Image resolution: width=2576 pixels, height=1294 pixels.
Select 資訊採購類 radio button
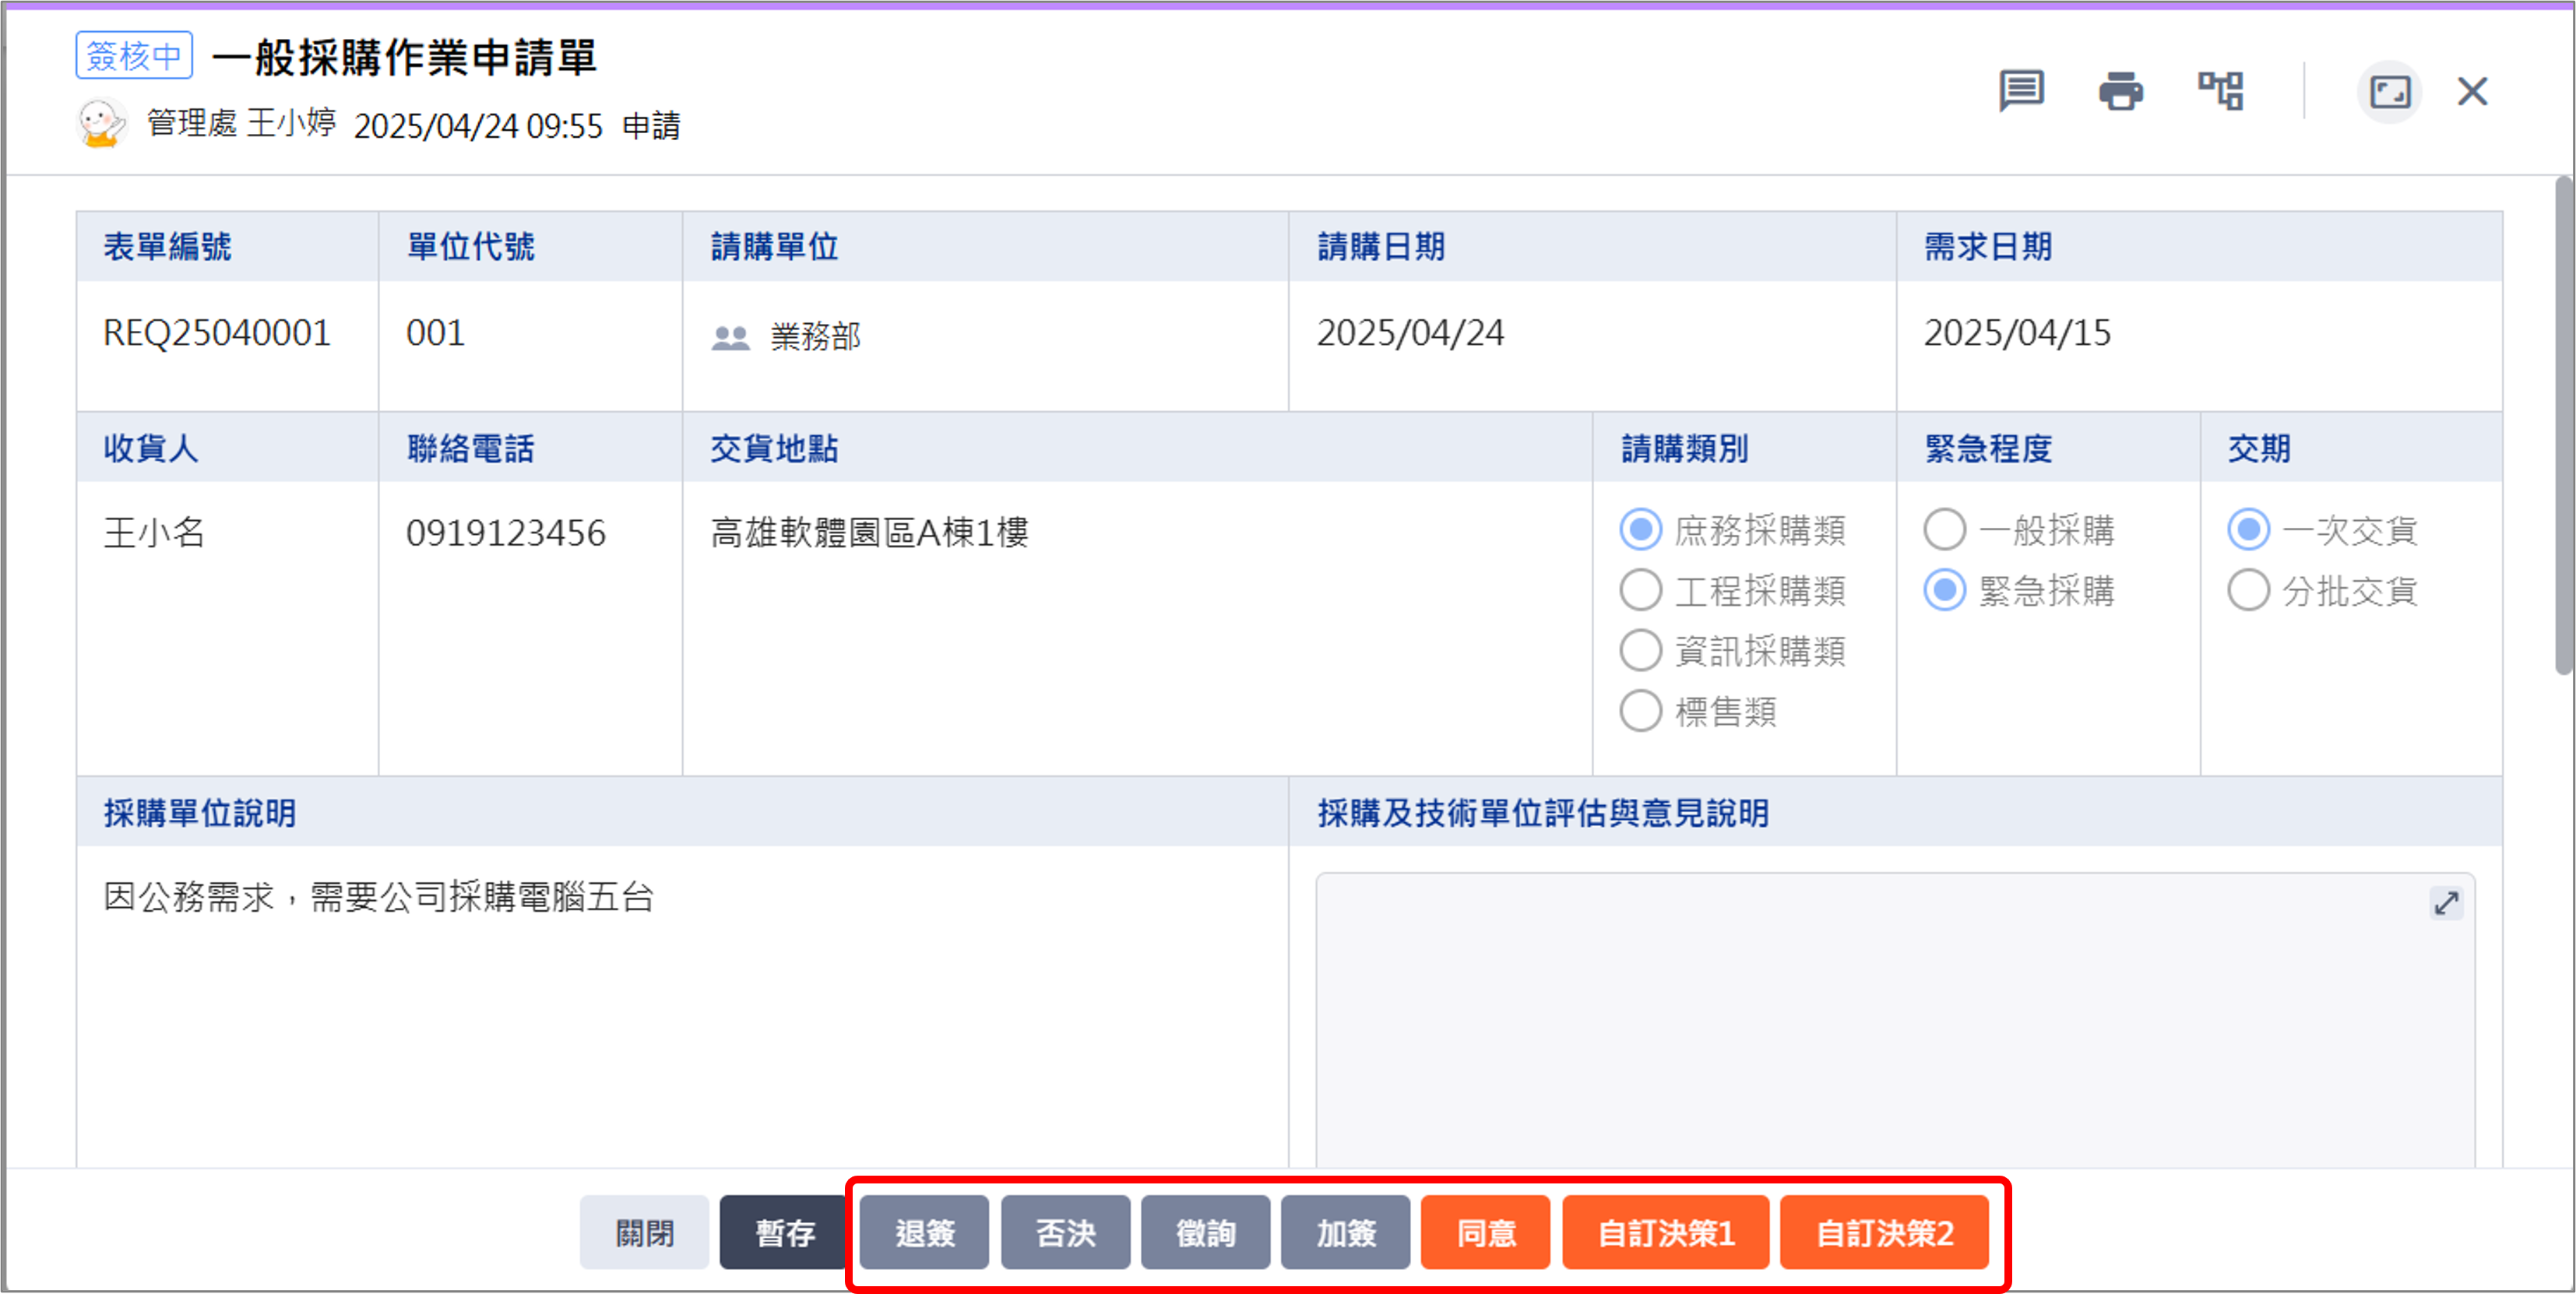point(1641,651)
